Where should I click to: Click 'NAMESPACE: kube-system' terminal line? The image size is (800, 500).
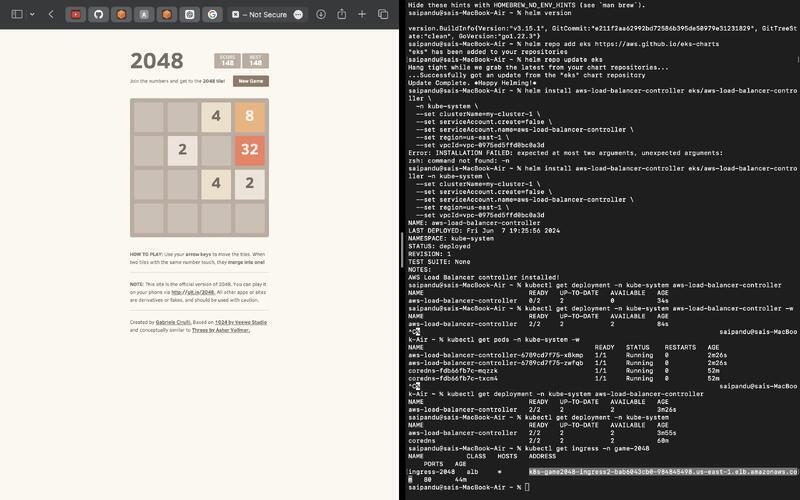point(451,238)
